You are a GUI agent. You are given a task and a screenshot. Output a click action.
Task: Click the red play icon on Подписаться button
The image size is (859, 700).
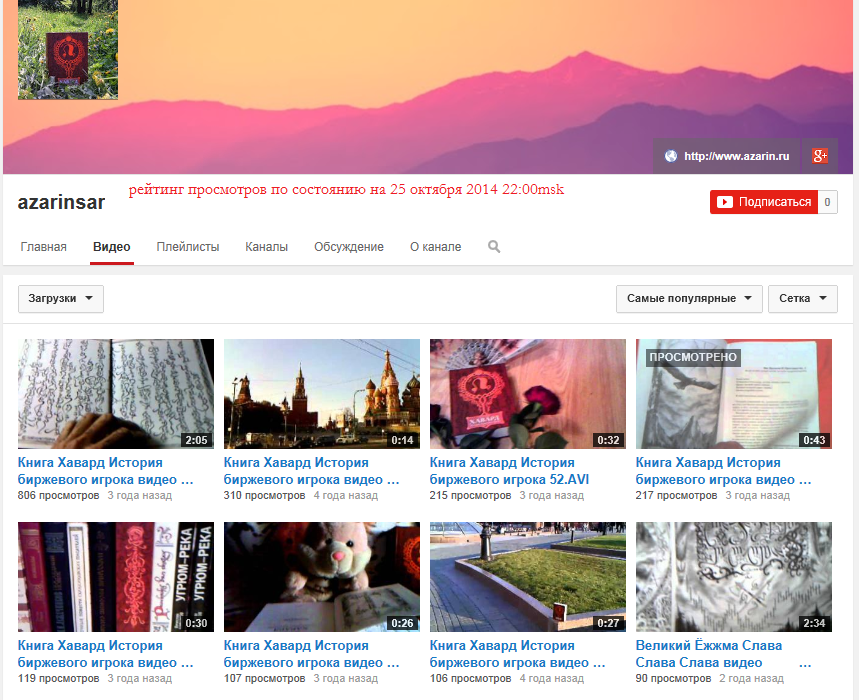pyautogui.click(x=727, y=201)
